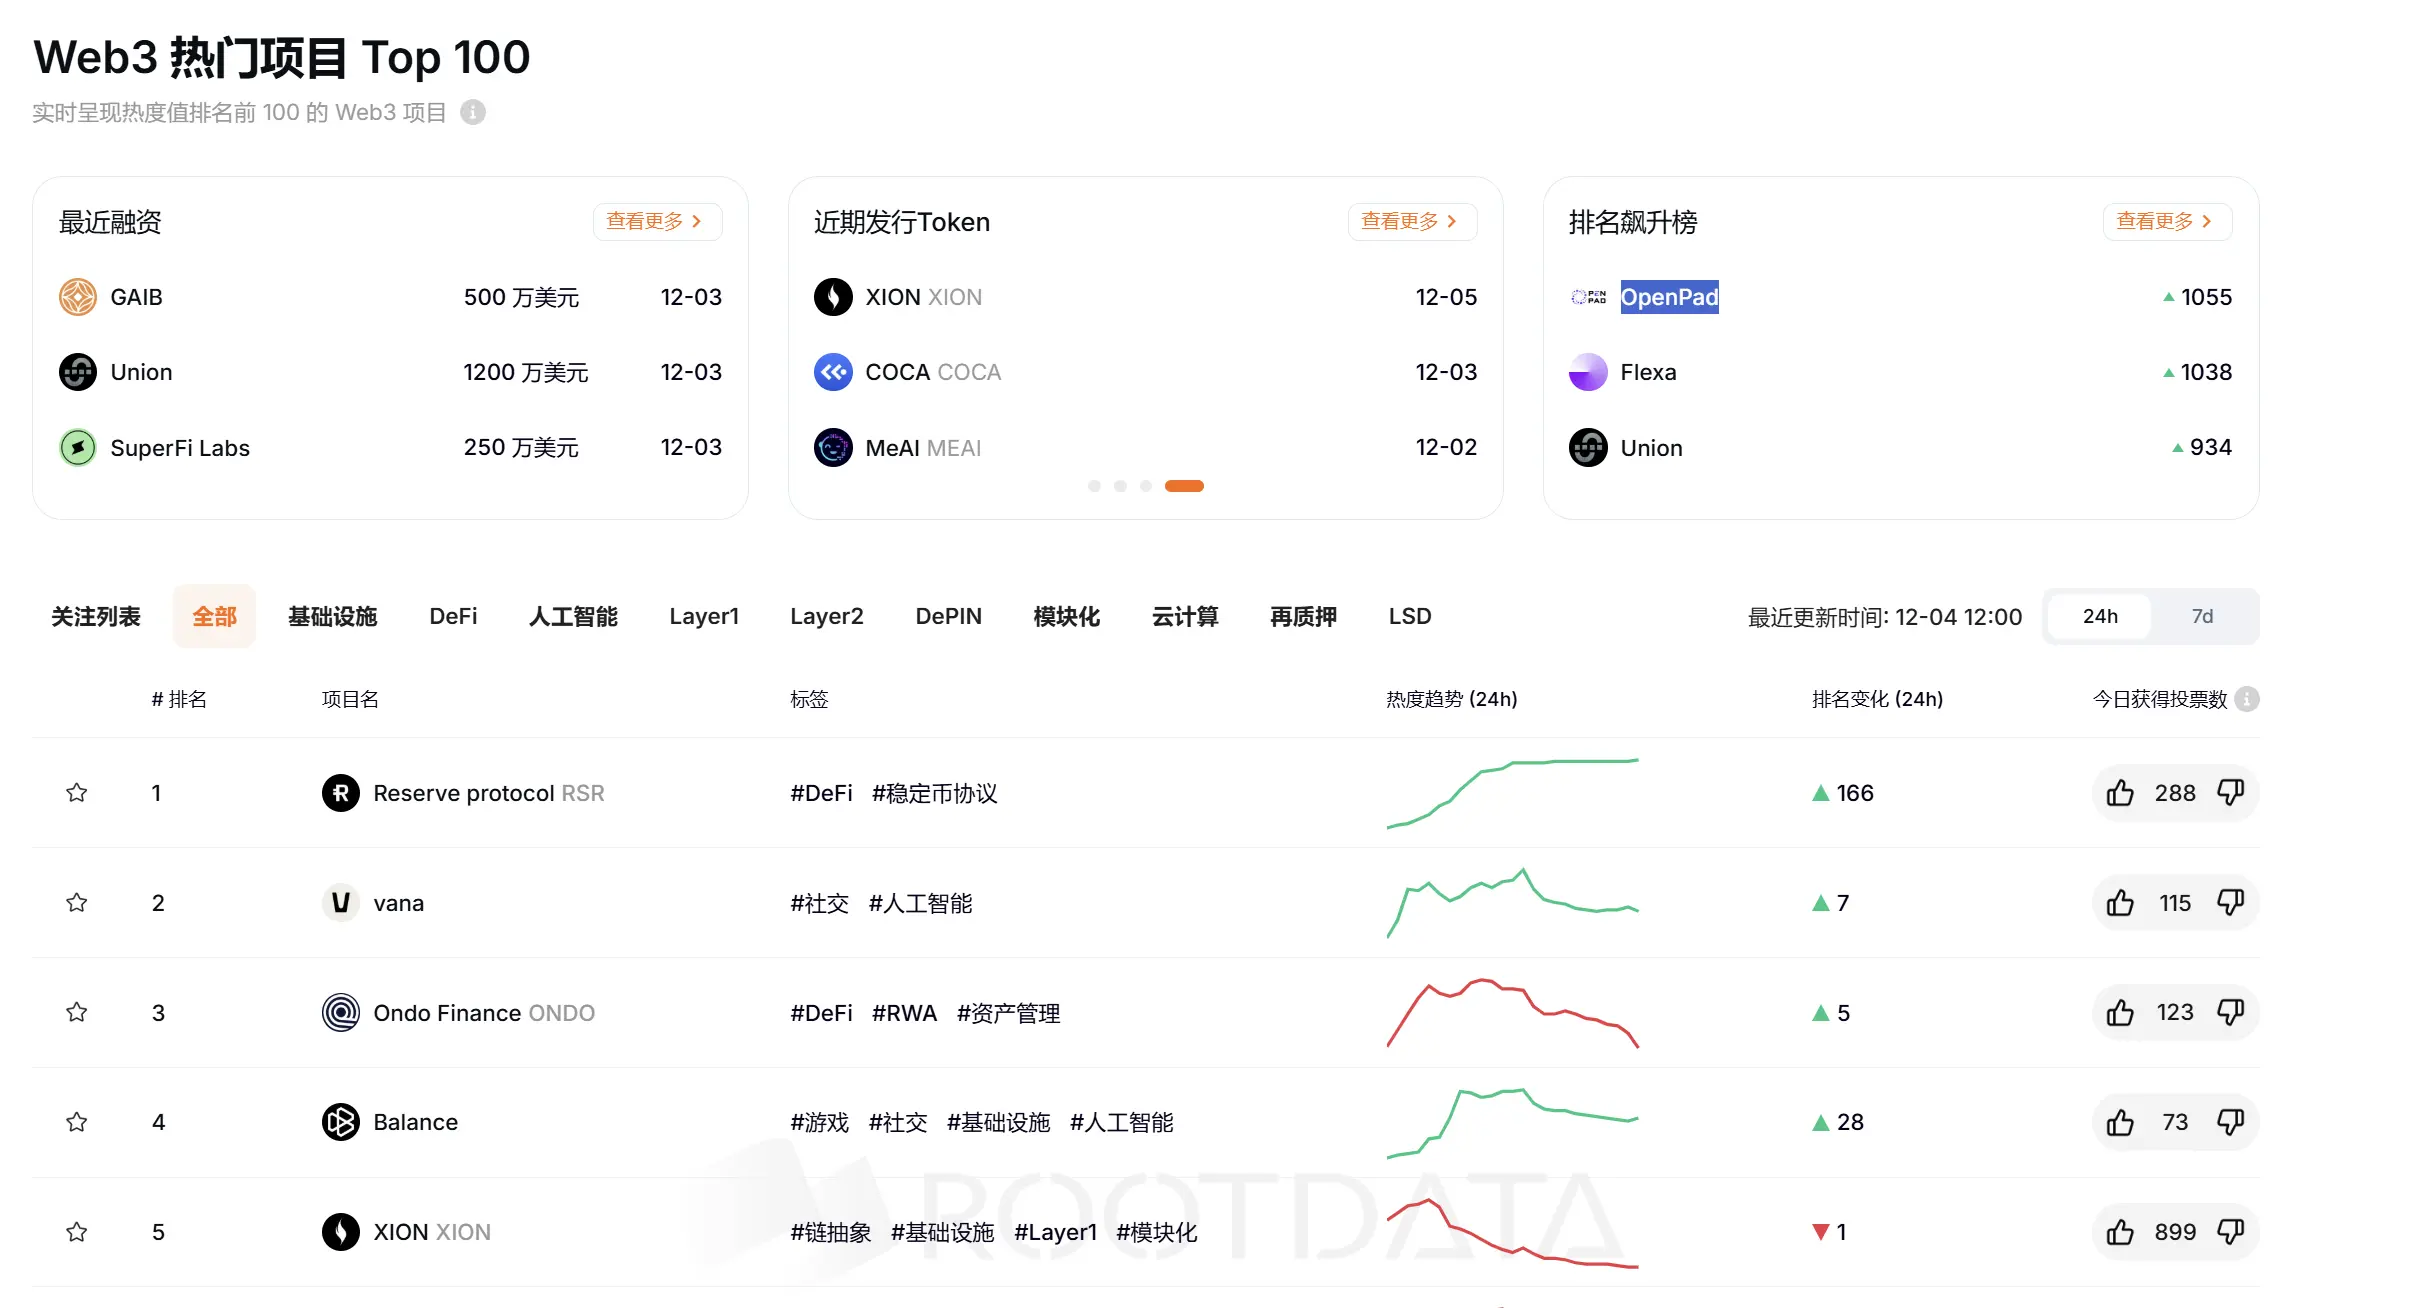Select the 人工智能 category tab
Viewport: 2412px width, 1308px height.
[572, 616]
